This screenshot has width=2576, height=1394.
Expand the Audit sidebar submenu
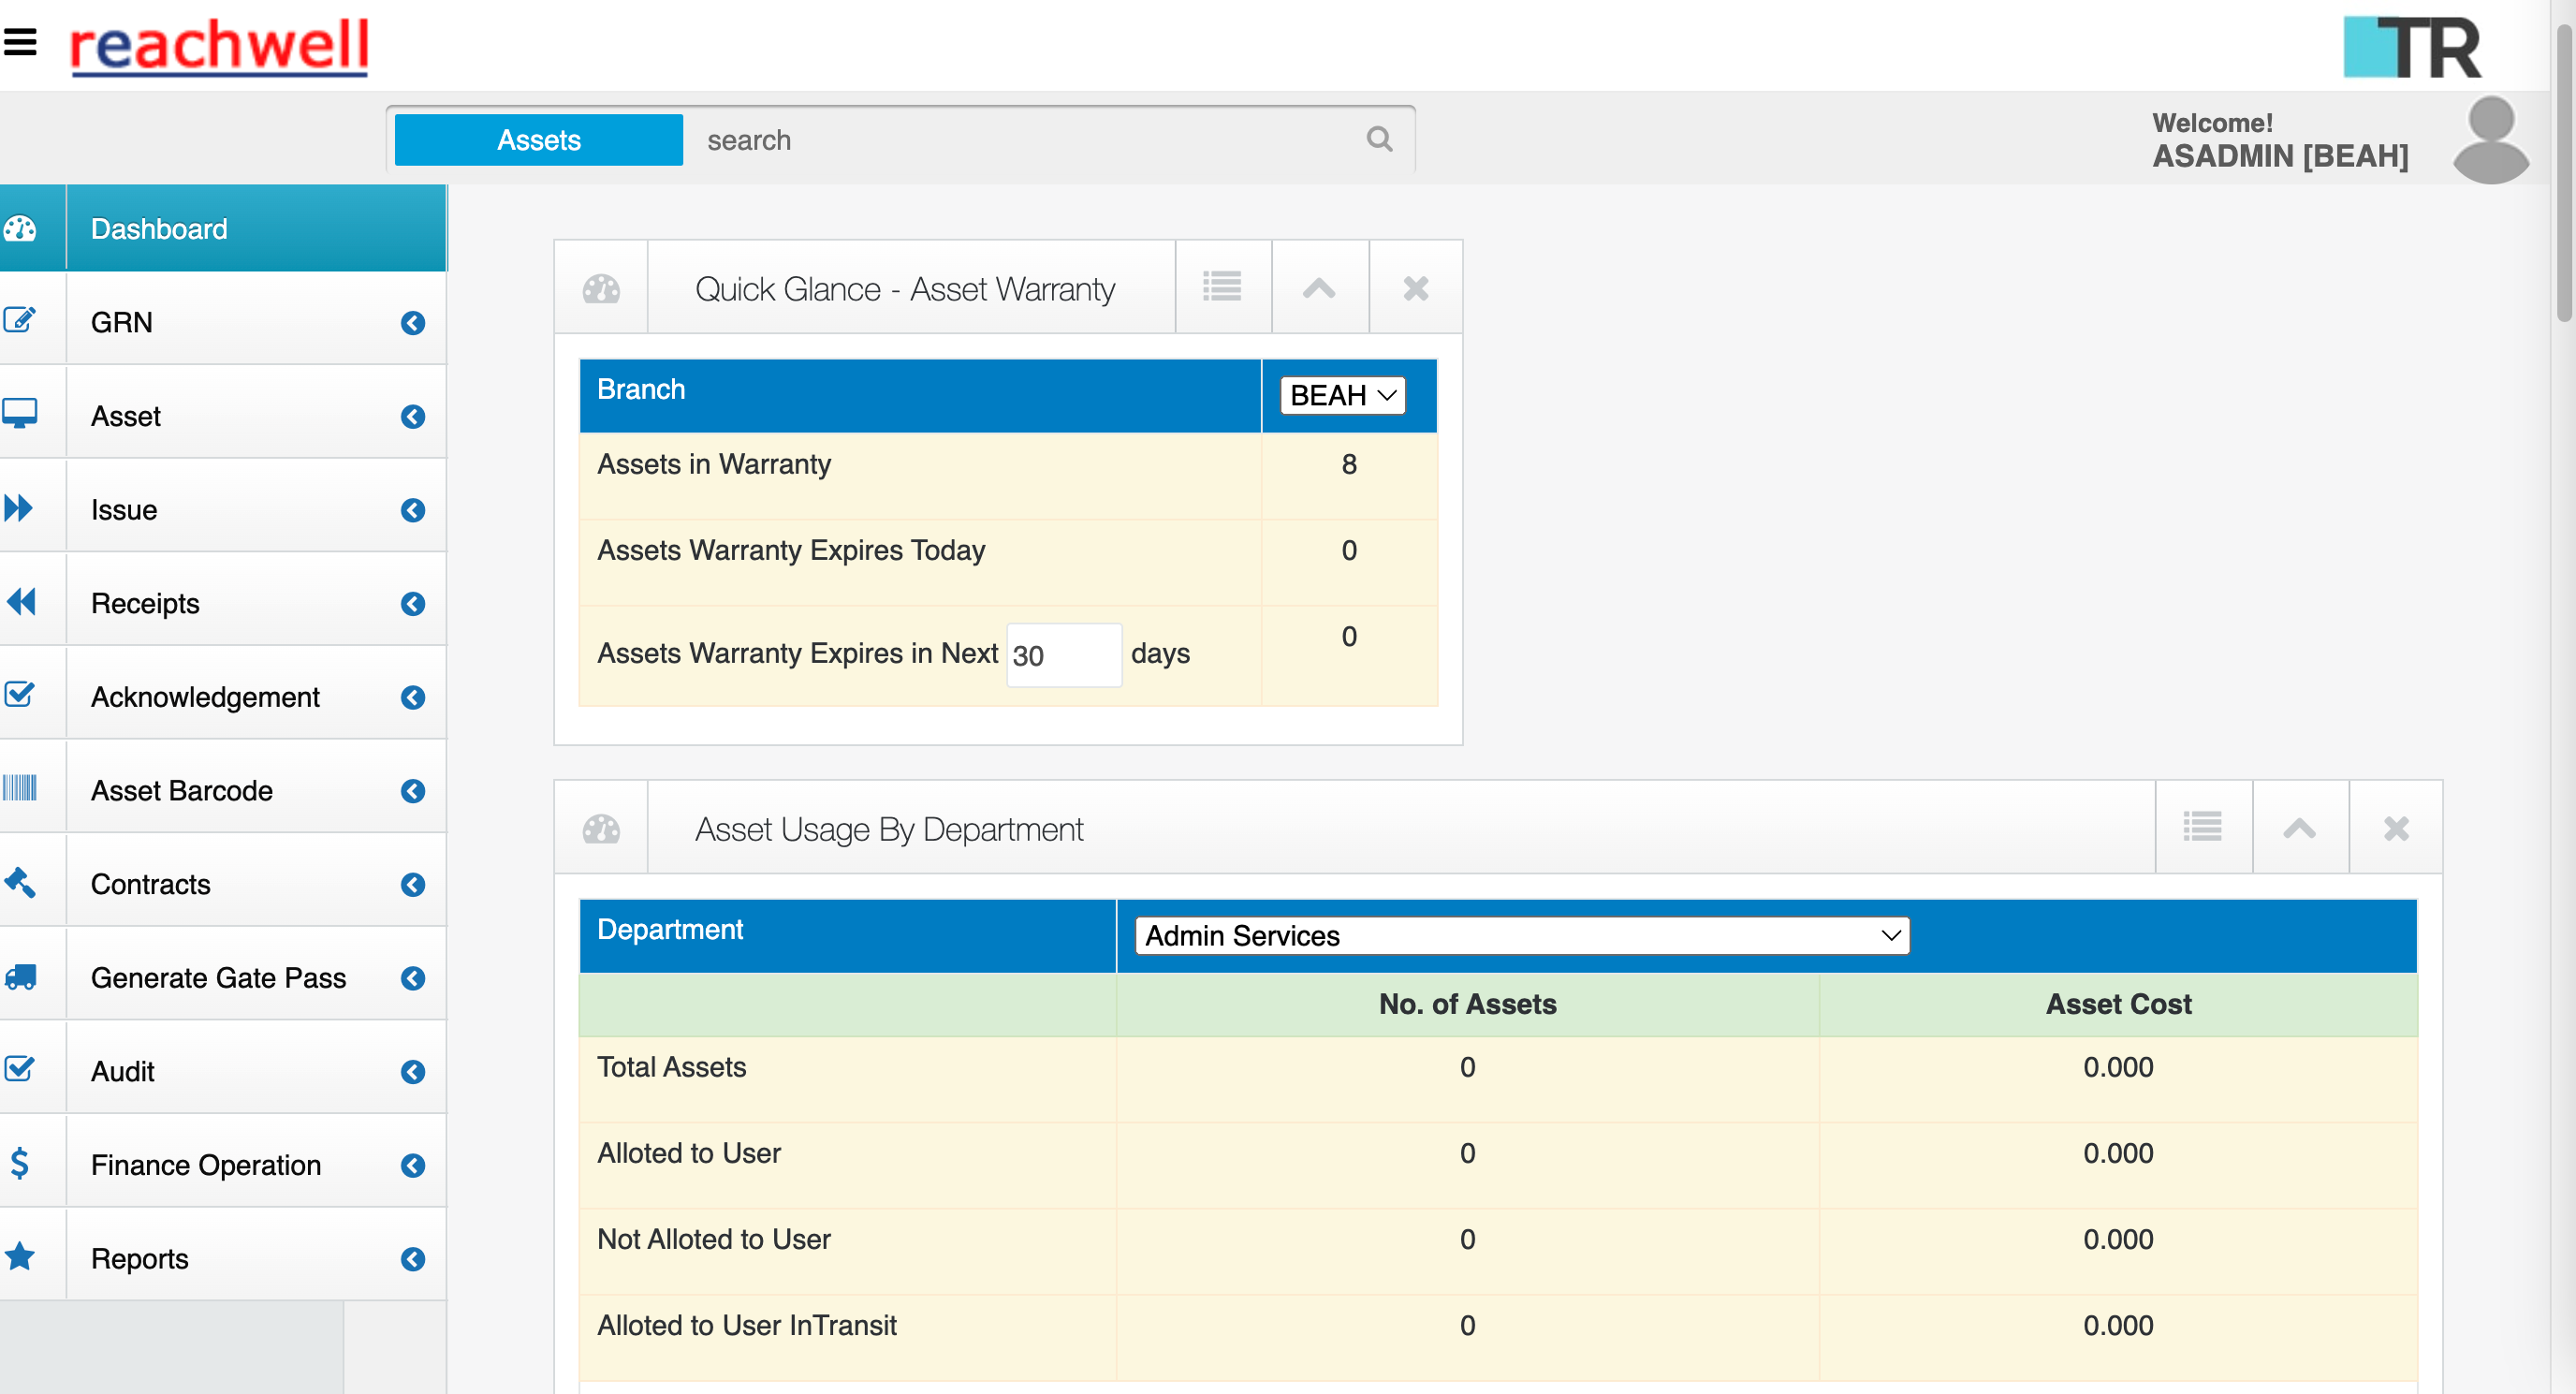point(413,1071)
